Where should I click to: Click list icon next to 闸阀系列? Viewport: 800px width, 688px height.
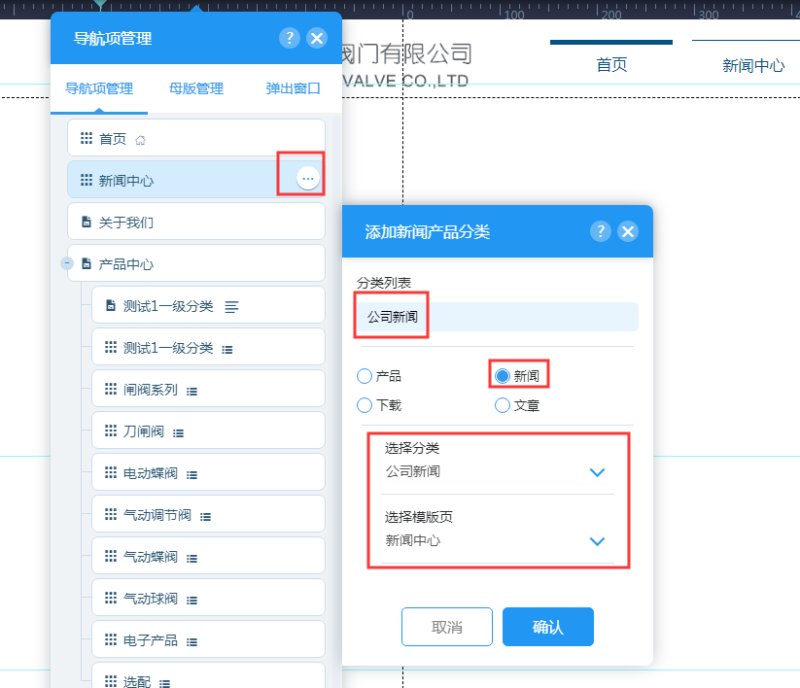192,391
